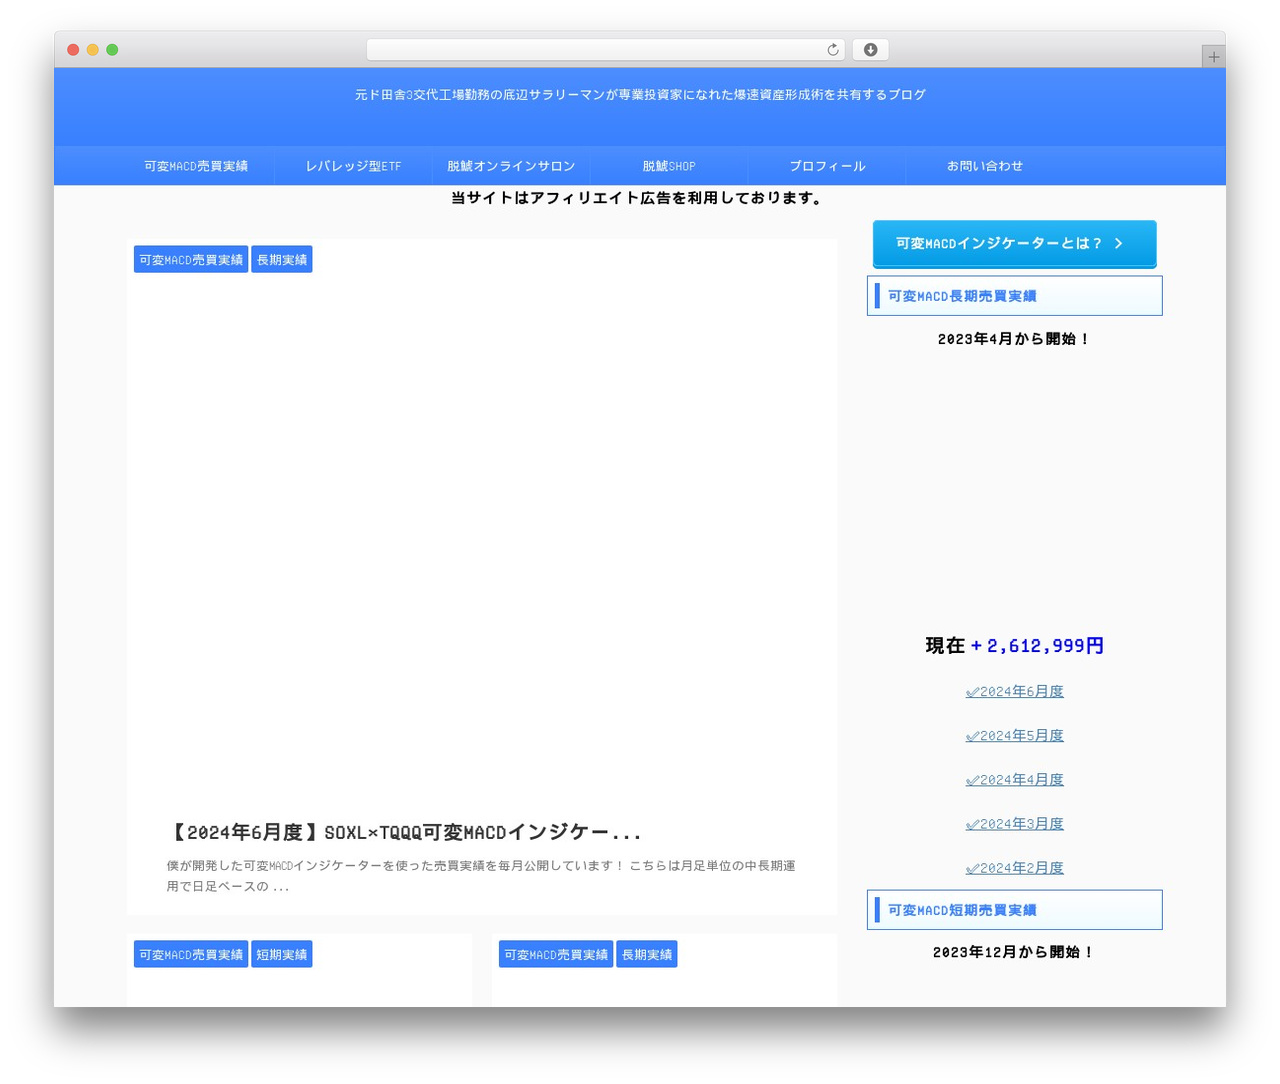The width and height of the screenshot is (1280, 1084).
Task: Click the 可変MACD長期売買実績 sidebar heading
Action: tap(1014, 296)
